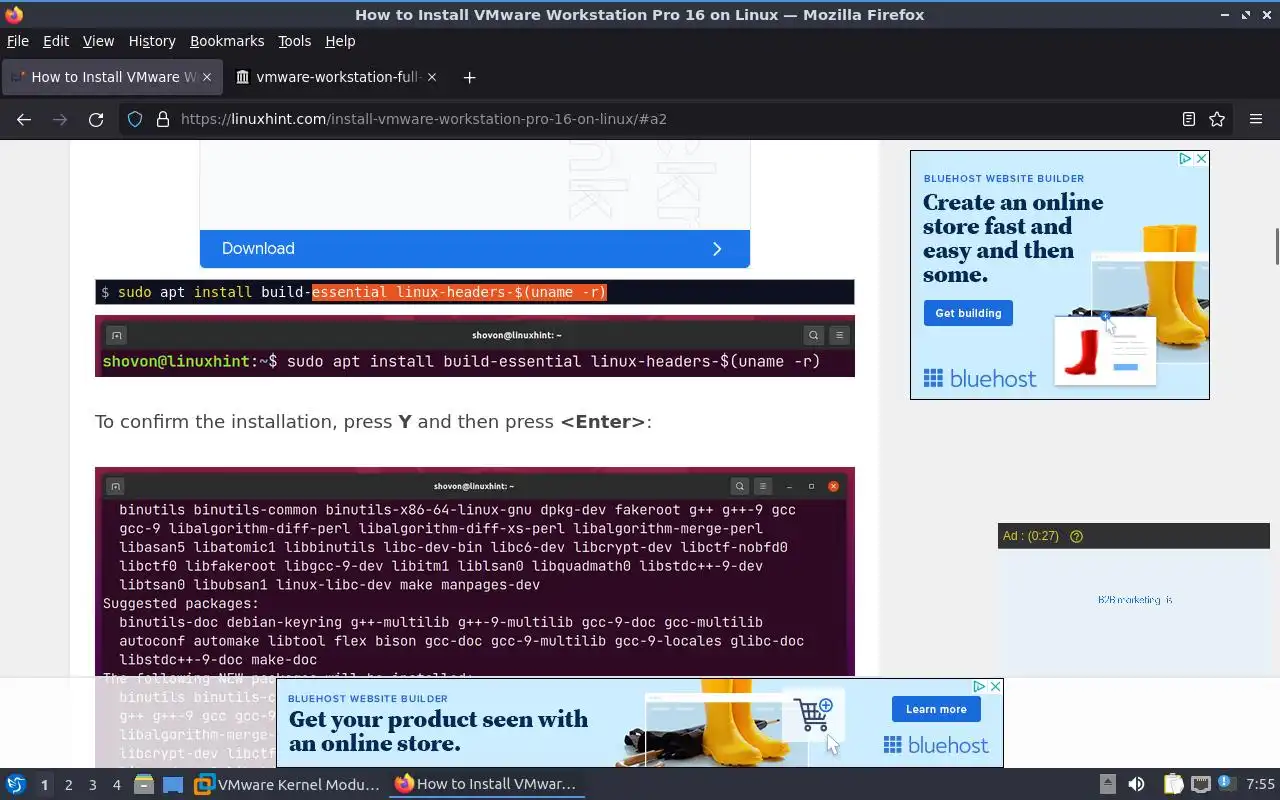The width and height of the screenshot is (1280, 800).
Task: Go back to the previous page
Action: (24, 119)
